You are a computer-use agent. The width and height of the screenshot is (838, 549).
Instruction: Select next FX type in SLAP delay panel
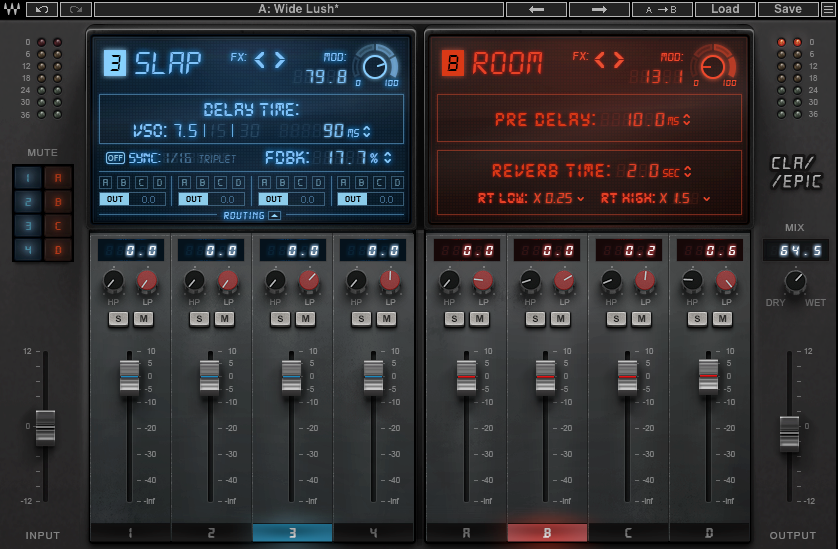click(280, 60)
